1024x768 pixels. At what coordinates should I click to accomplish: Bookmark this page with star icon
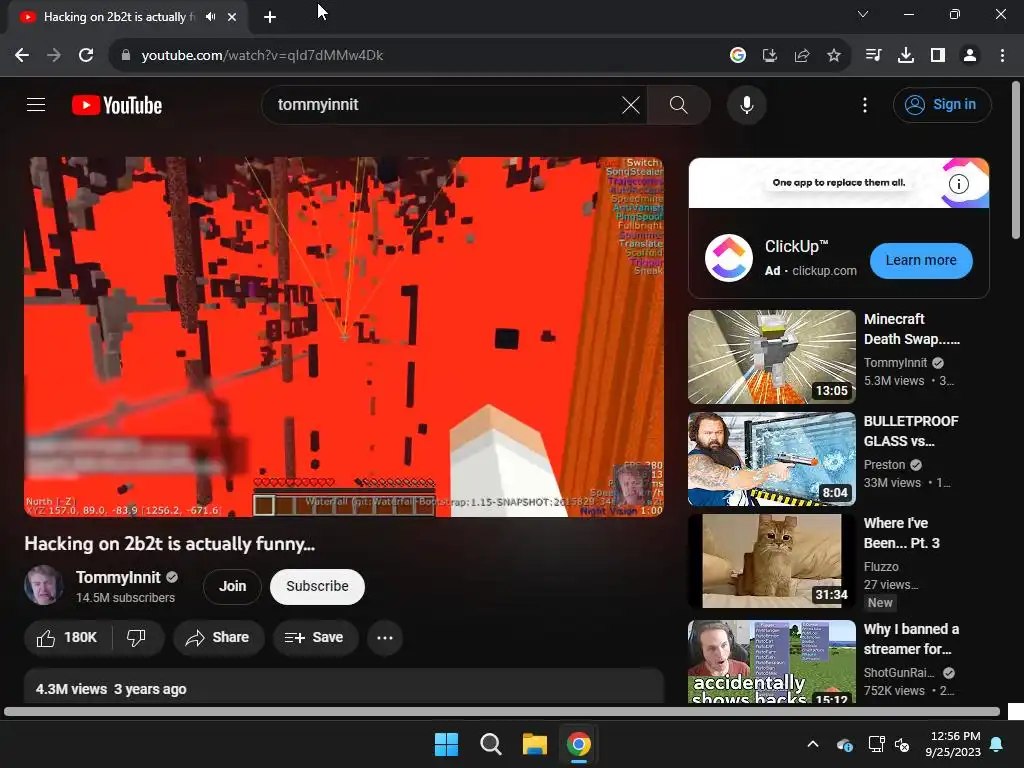(x=834, y=55)
